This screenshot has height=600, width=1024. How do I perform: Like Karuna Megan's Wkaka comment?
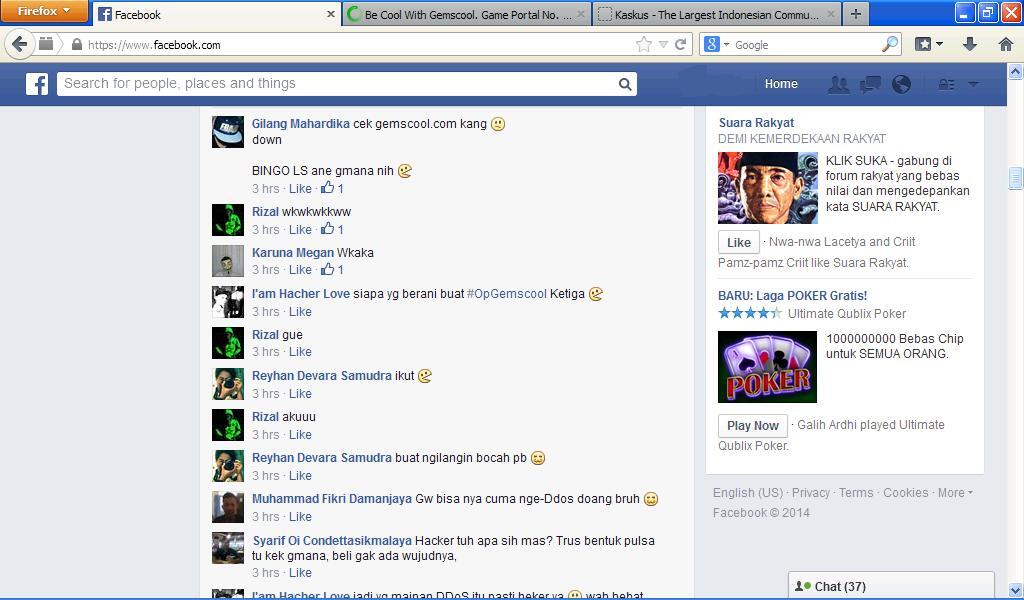pyautogui.click(x=300, y=270)
